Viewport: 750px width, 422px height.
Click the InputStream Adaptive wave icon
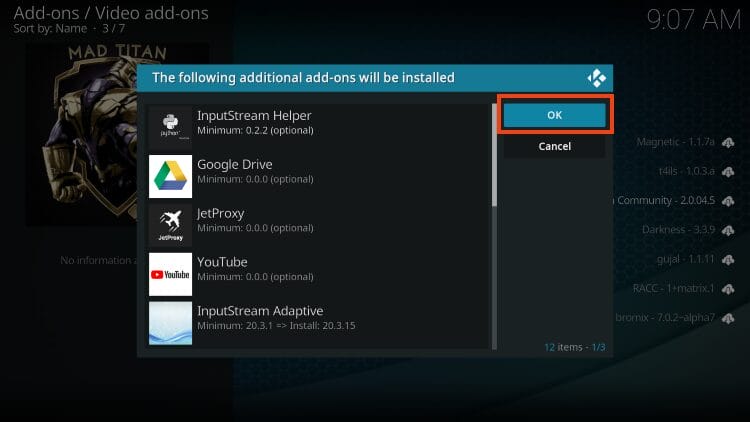170,323
